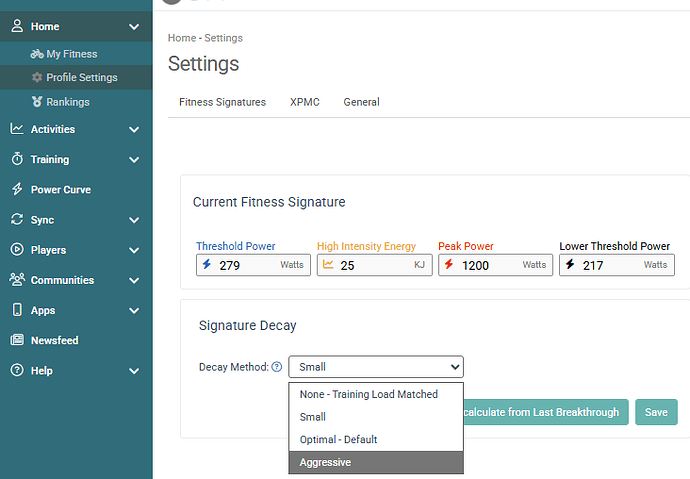Click the Save button
Image resolution: width=690 pixels, height=479 pixels.
[656, 412]
